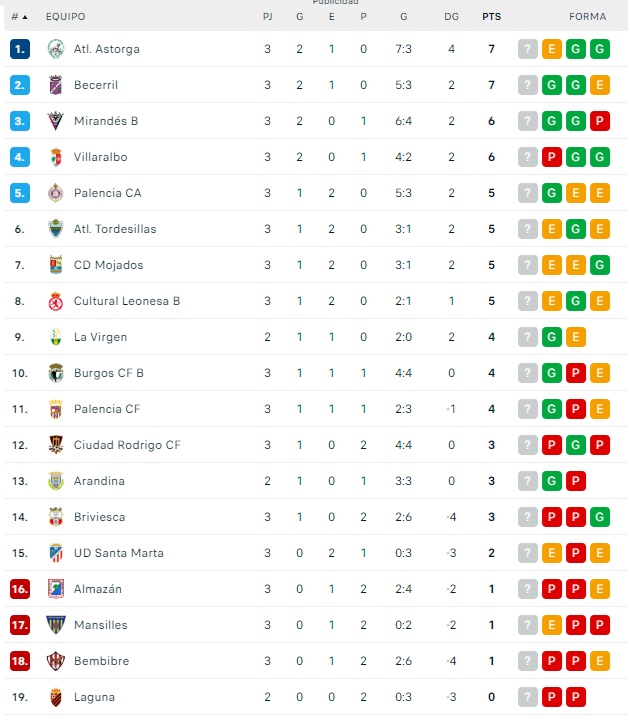
Task: Click the Cultural Leonesa B badge
Action: (x=56, y=301)
